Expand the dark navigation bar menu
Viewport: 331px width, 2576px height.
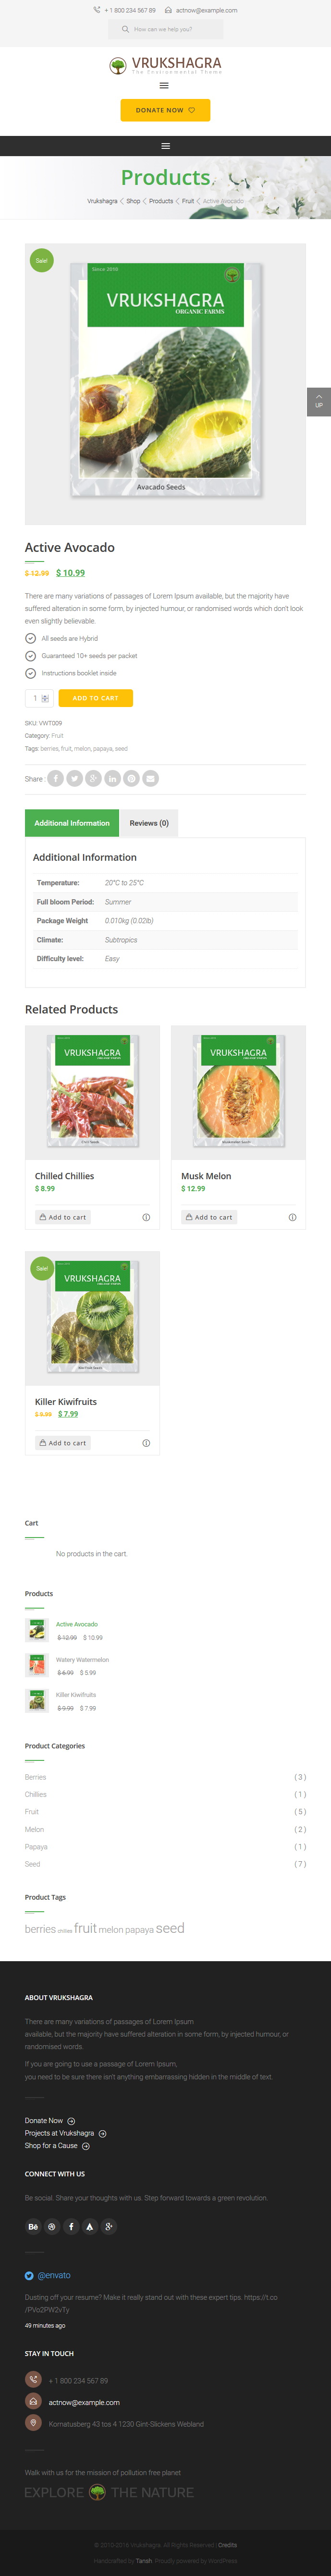pos(165,146)
